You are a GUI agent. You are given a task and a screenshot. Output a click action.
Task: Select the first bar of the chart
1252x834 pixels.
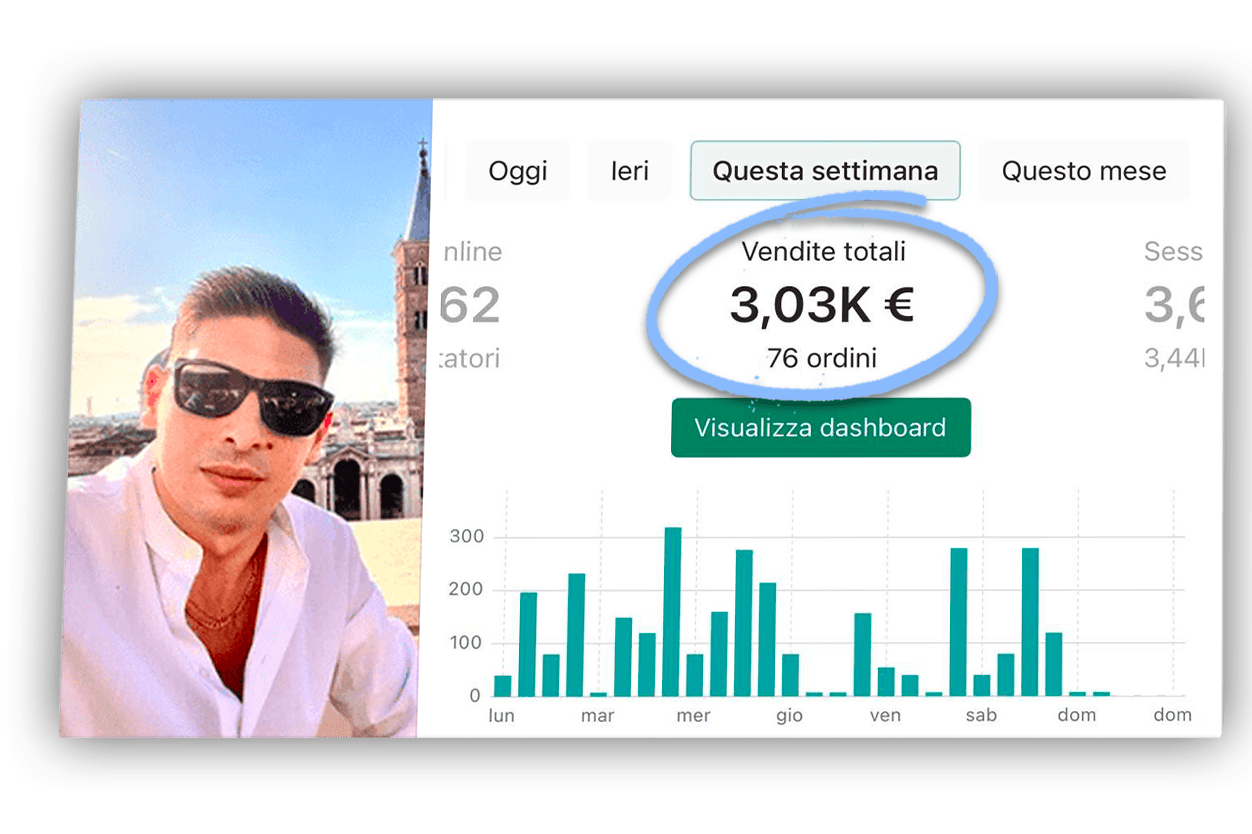(x=503, y=685)
